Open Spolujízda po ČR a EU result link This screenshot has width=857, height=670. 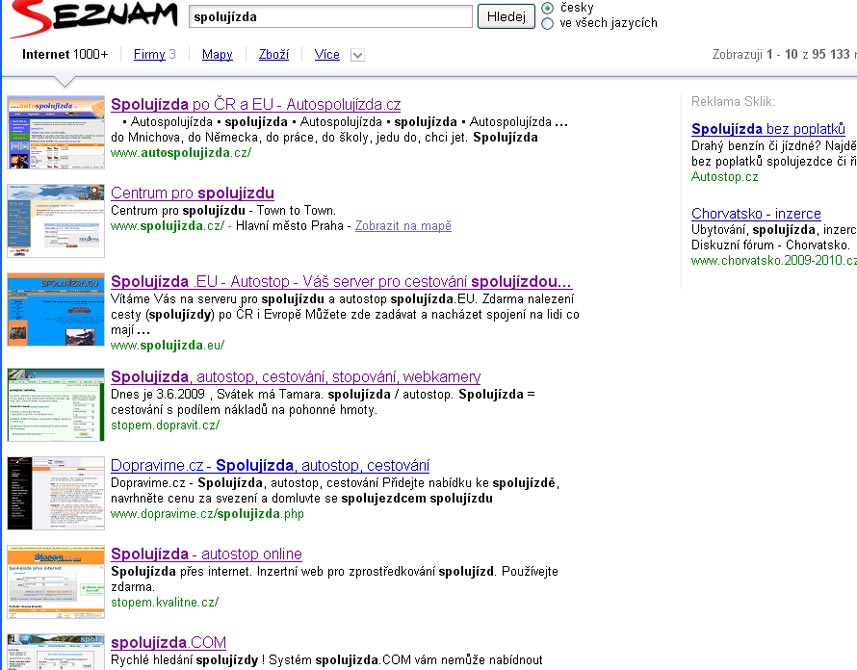click(255, 104)
